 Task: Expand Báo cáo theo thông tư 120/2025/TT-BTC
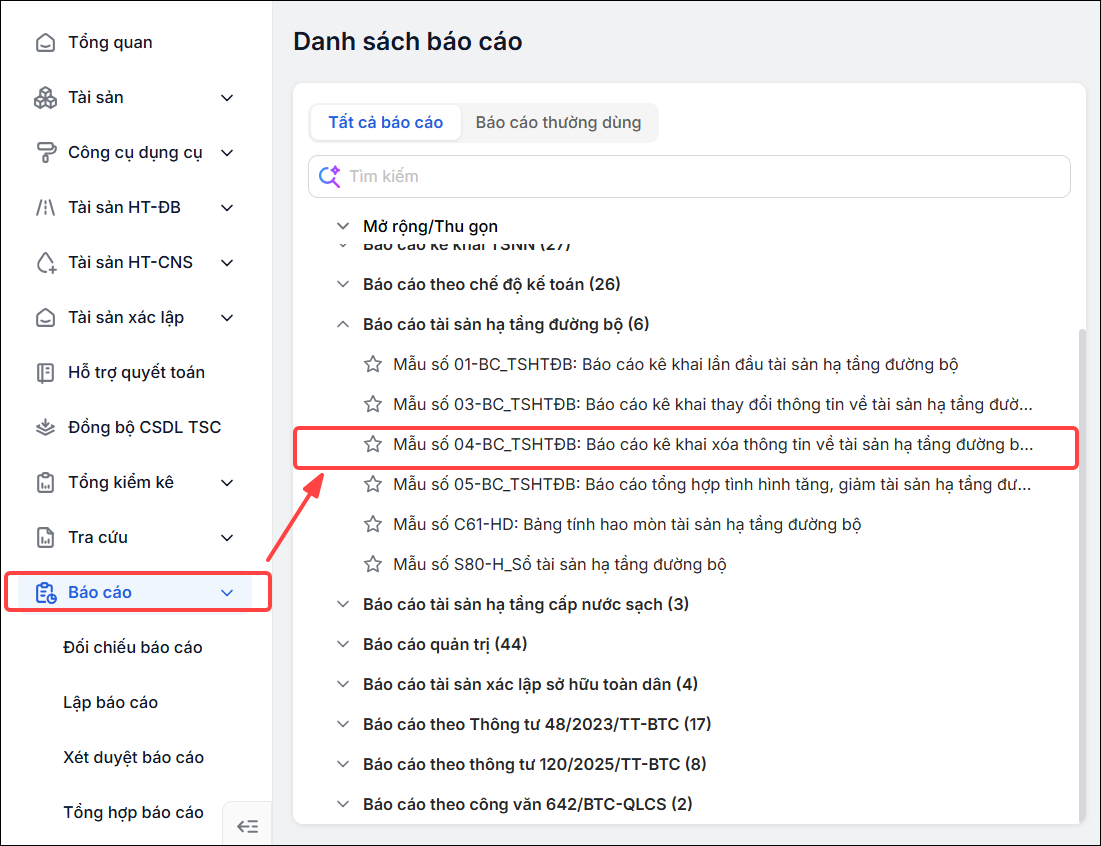pyautogui.click(x=343, y=765)
